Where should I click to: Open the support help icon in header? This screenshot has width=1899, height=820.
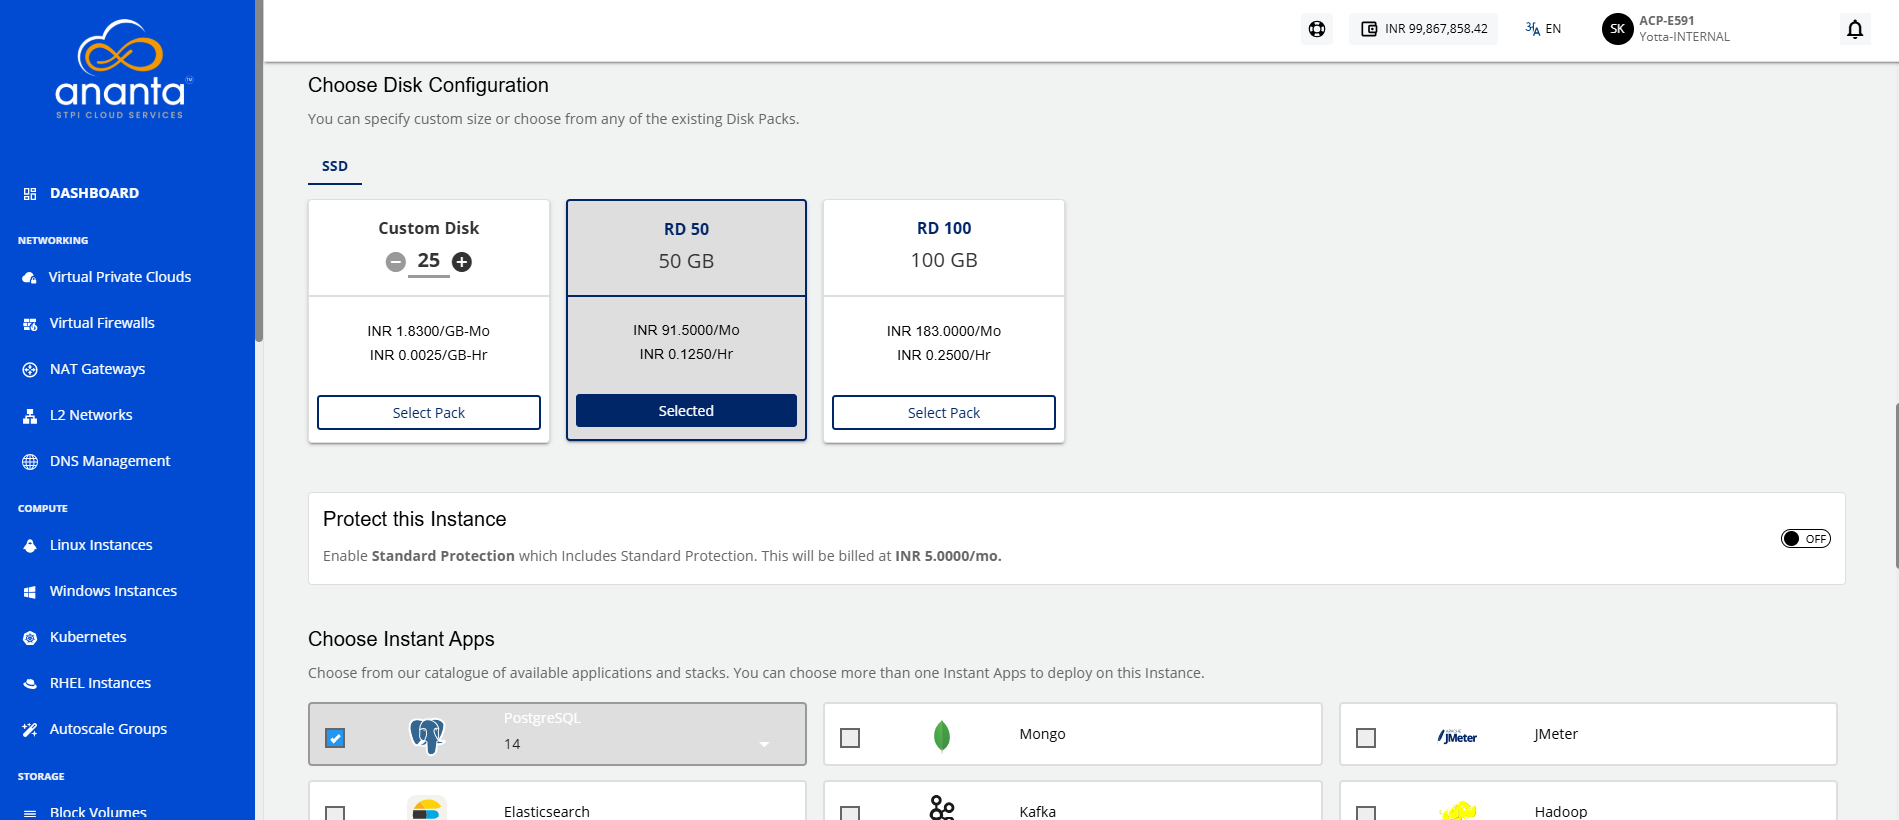coord(1317,29)
